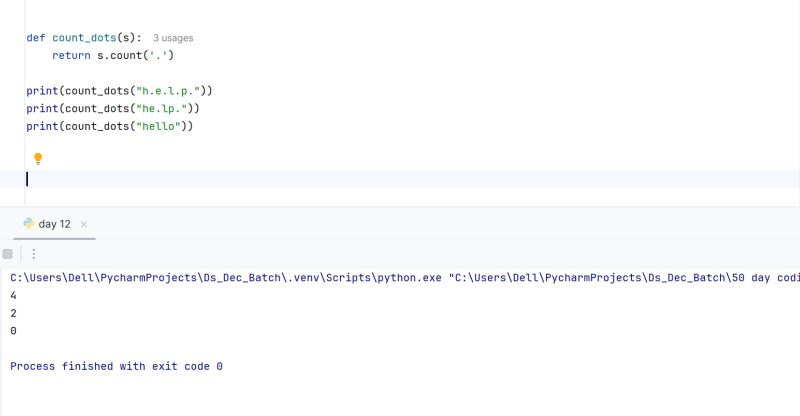800x416 pixels.
Task: Open the 3 usages inlay hint
Action: click(173, 38)
